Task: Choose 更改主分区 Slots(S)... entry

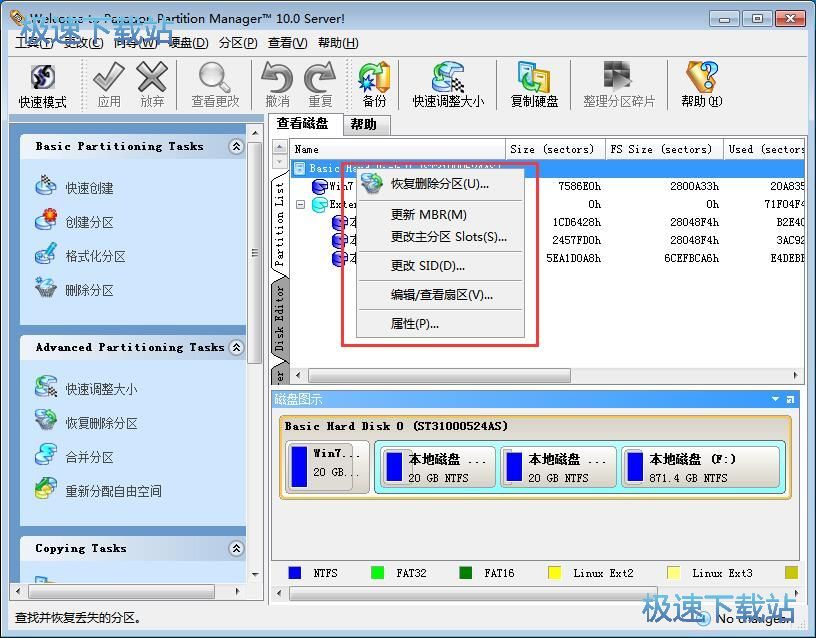Action: pos(440,237)
